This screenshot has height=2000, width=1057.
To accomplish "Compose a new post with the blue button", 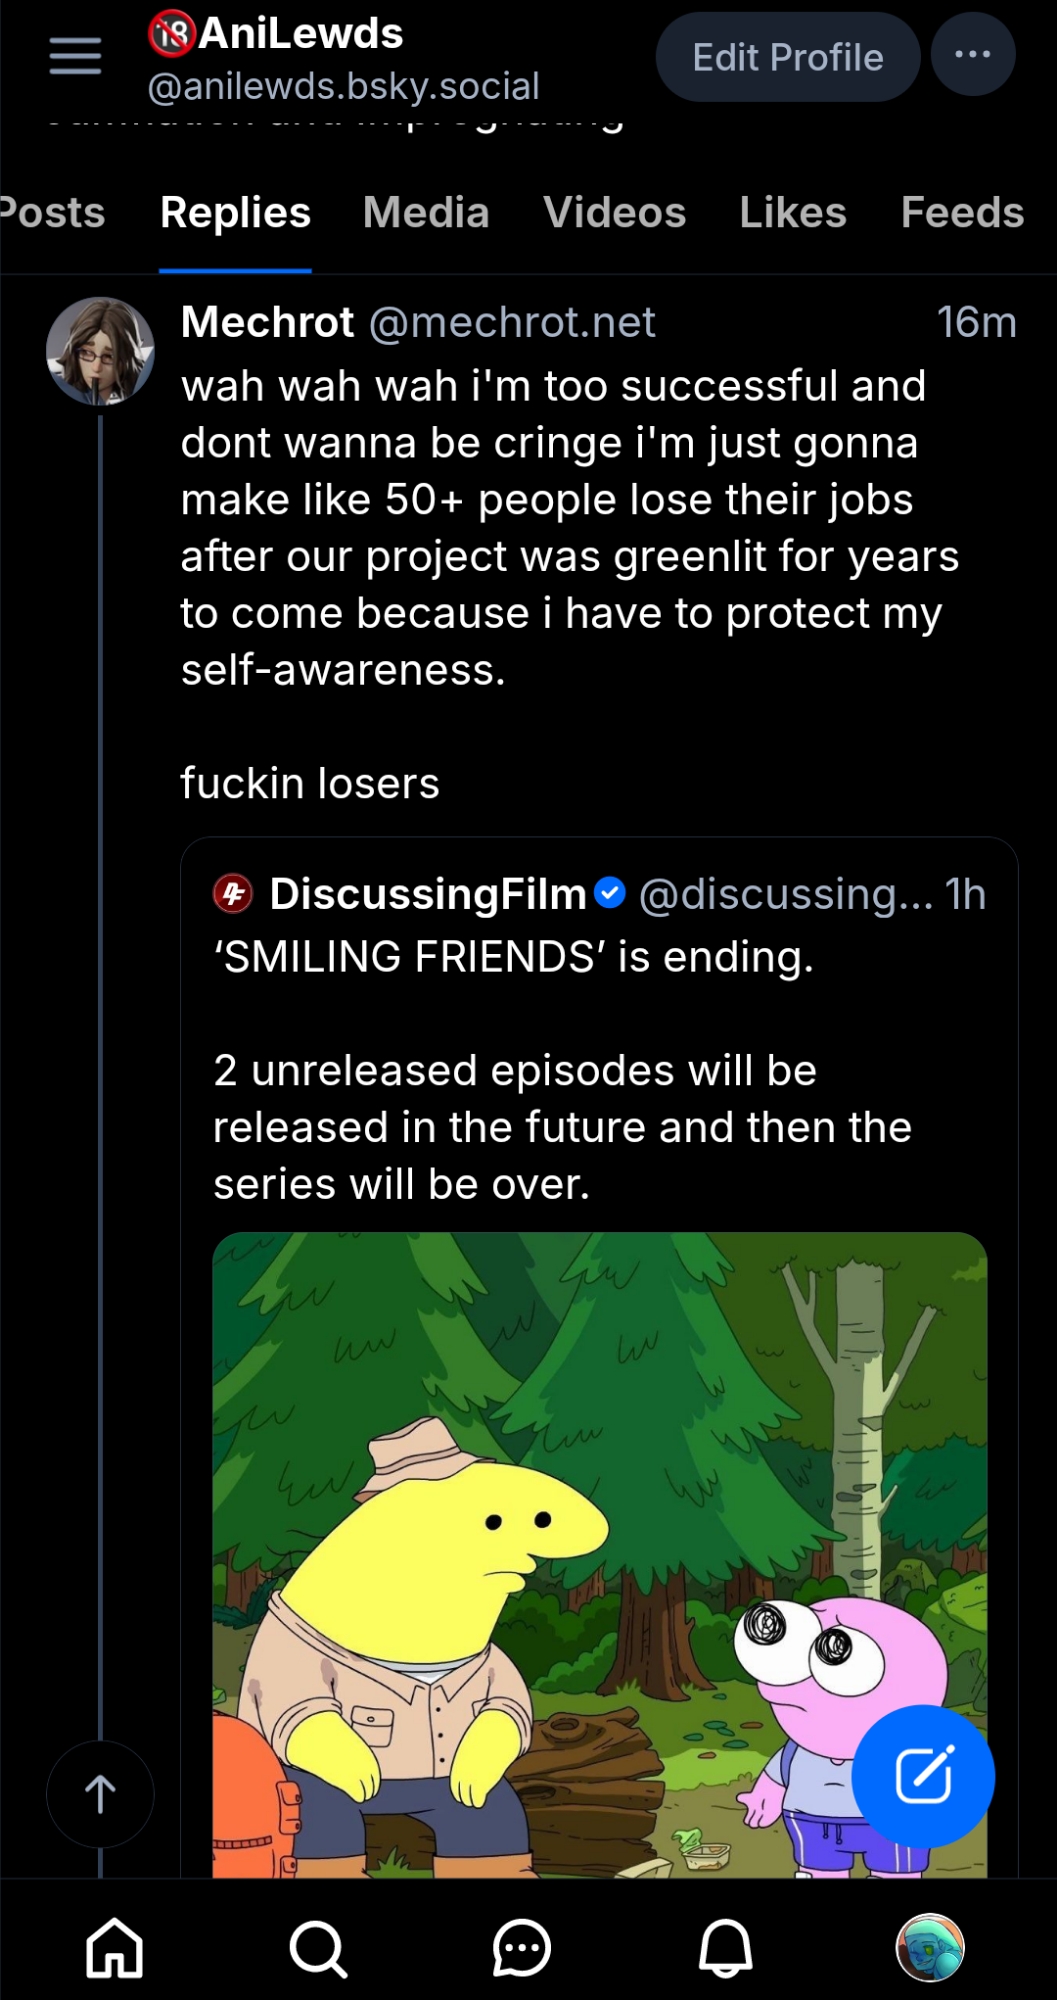I will (x=922, y=1775).
